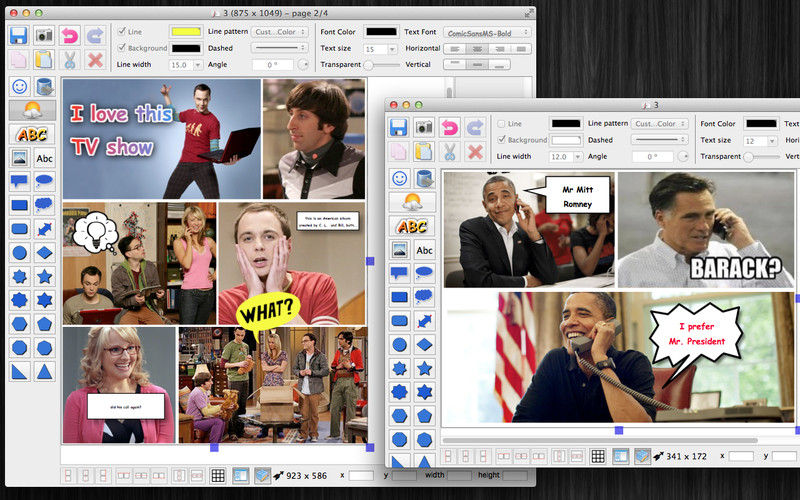Click the camera icon in front window
The image size is (800, 500).
click(424, 127)
